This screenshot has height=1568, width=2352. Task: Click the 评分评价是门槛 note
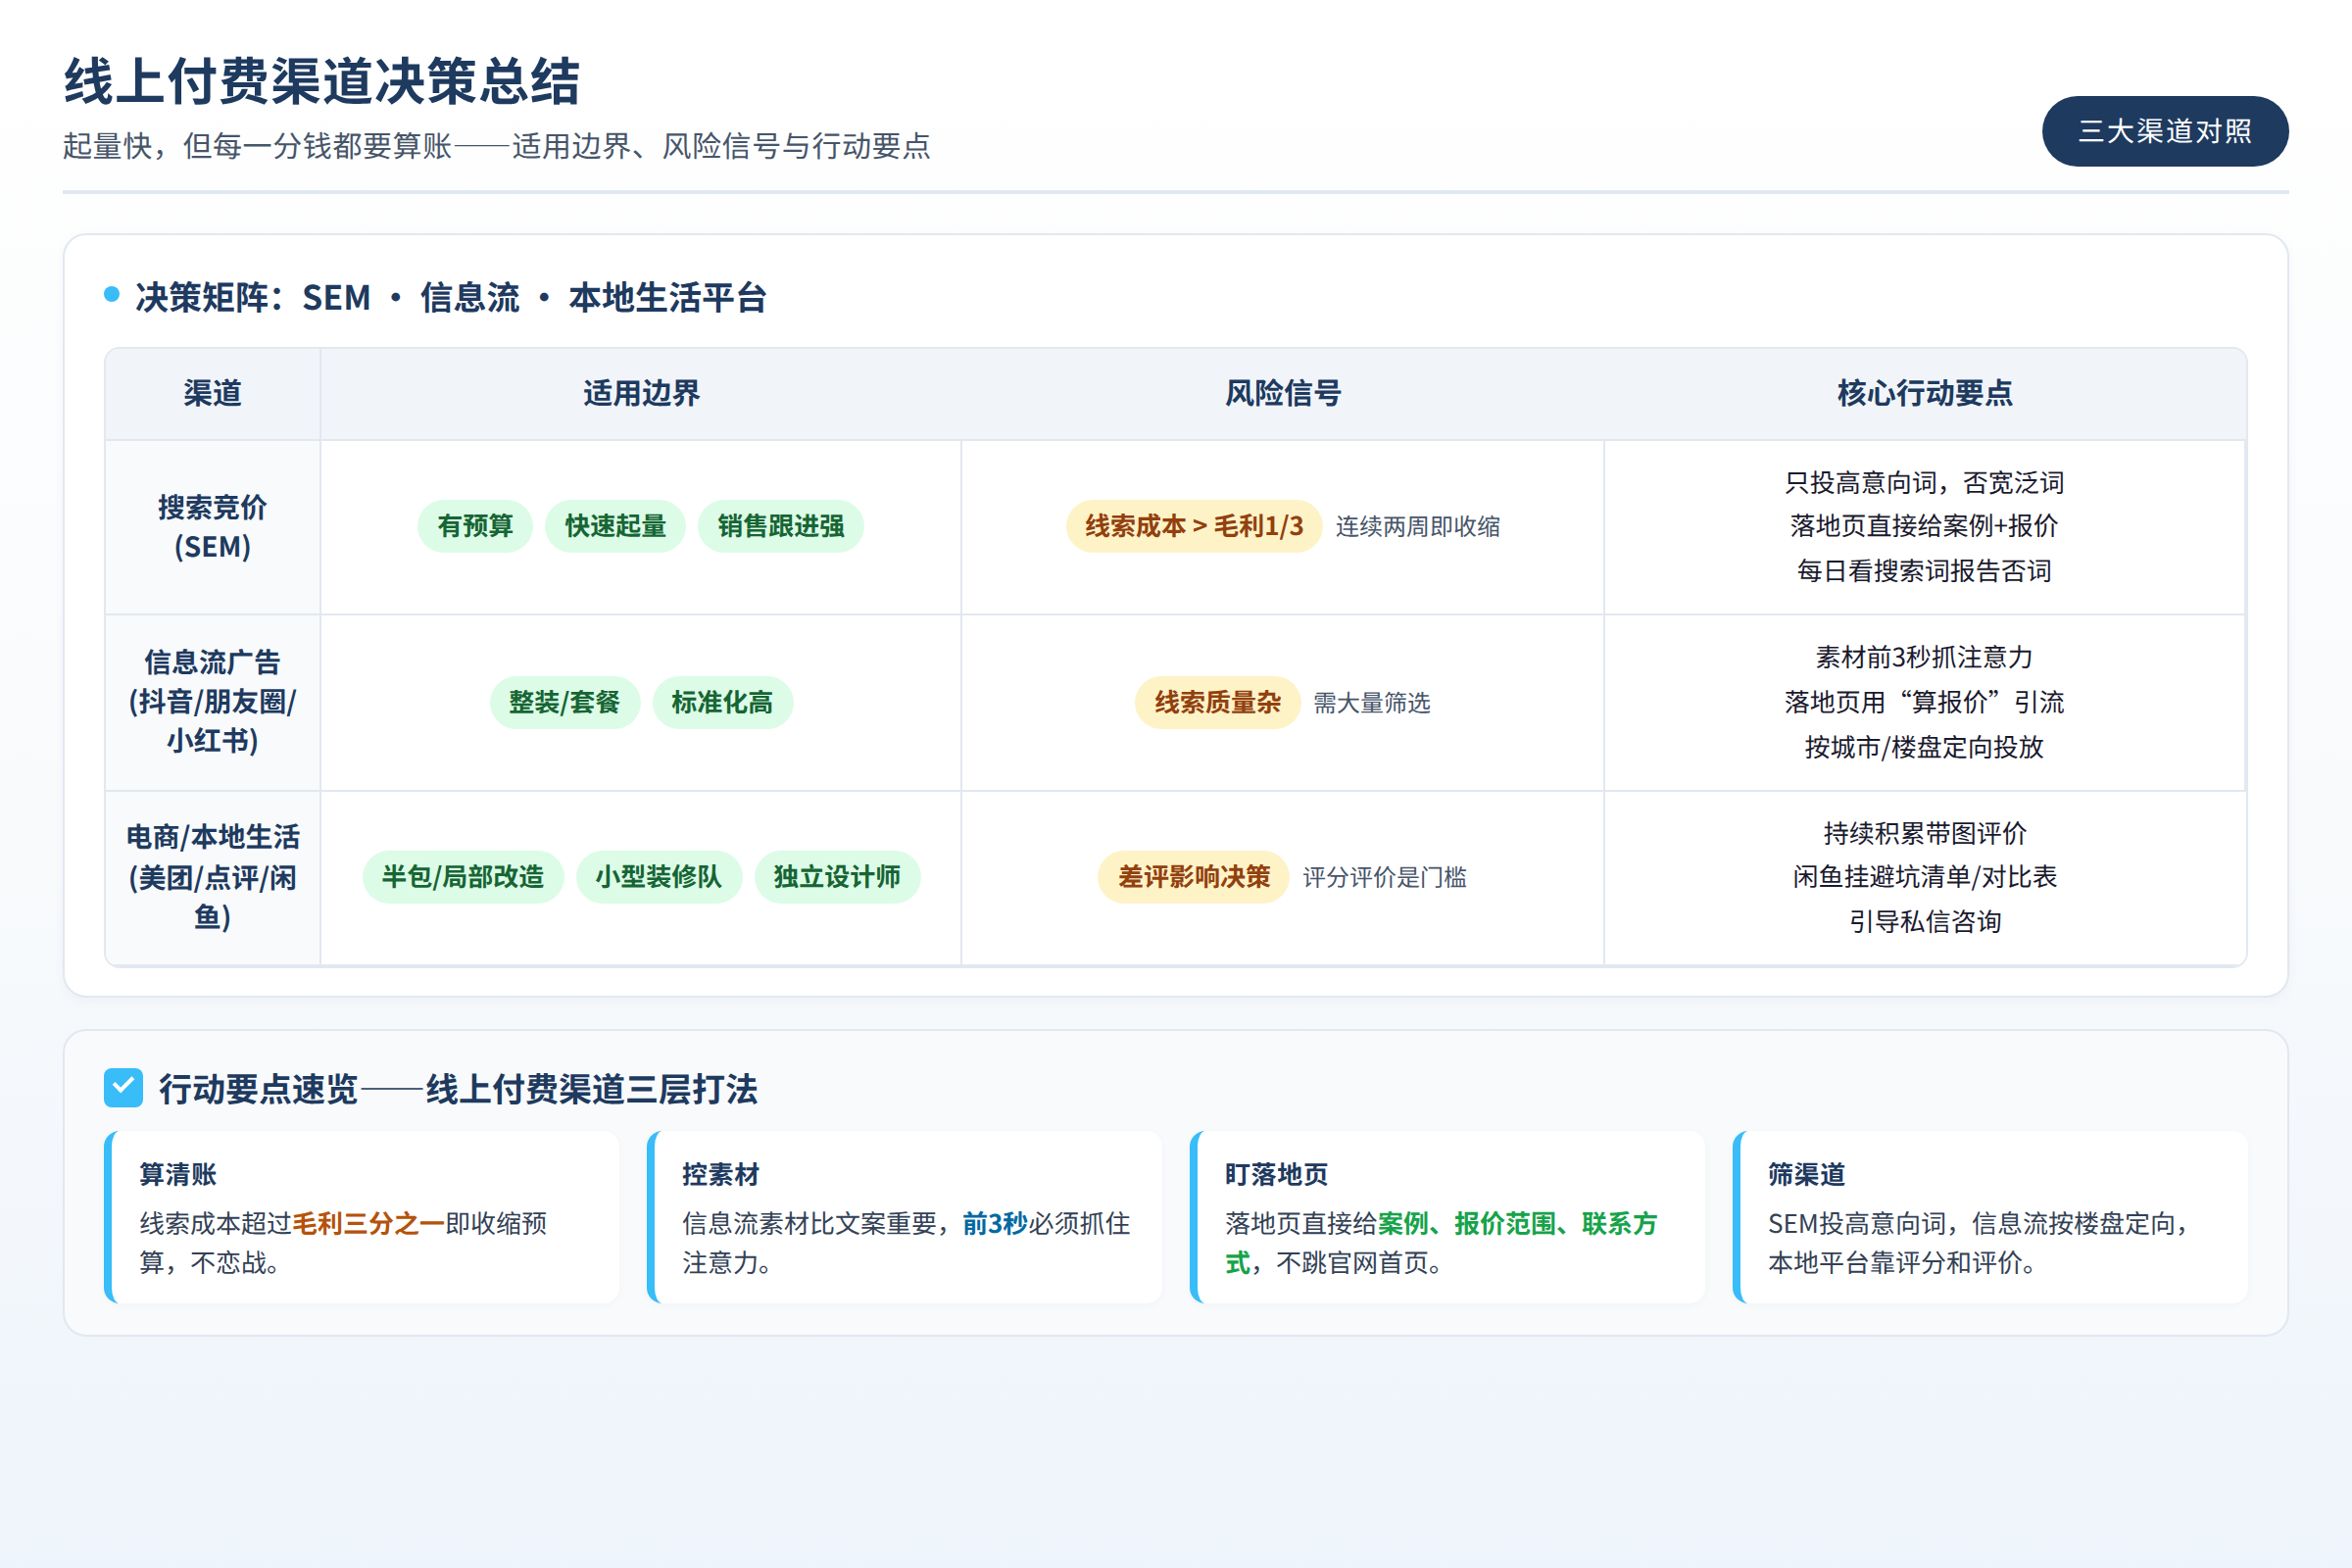pos(1384,878)
